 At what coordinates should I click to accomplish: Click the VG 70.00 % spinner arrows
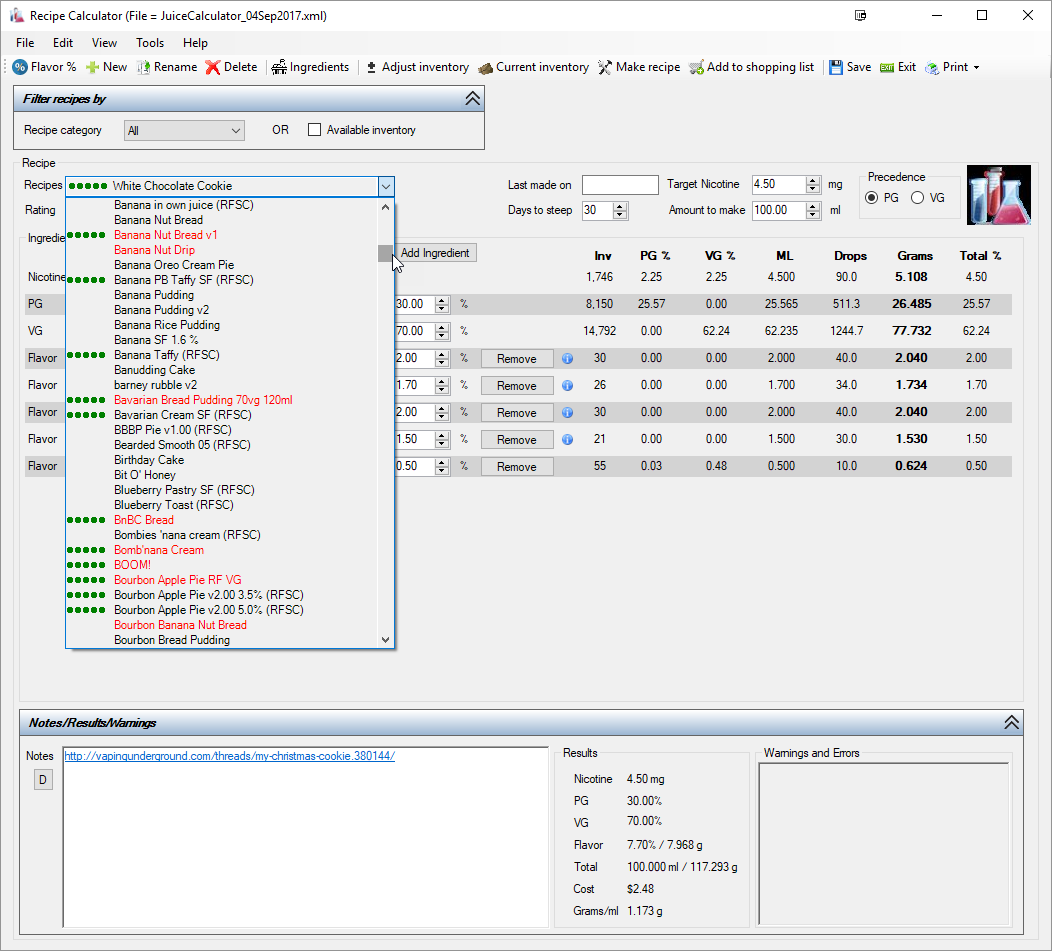coord(441,331)
